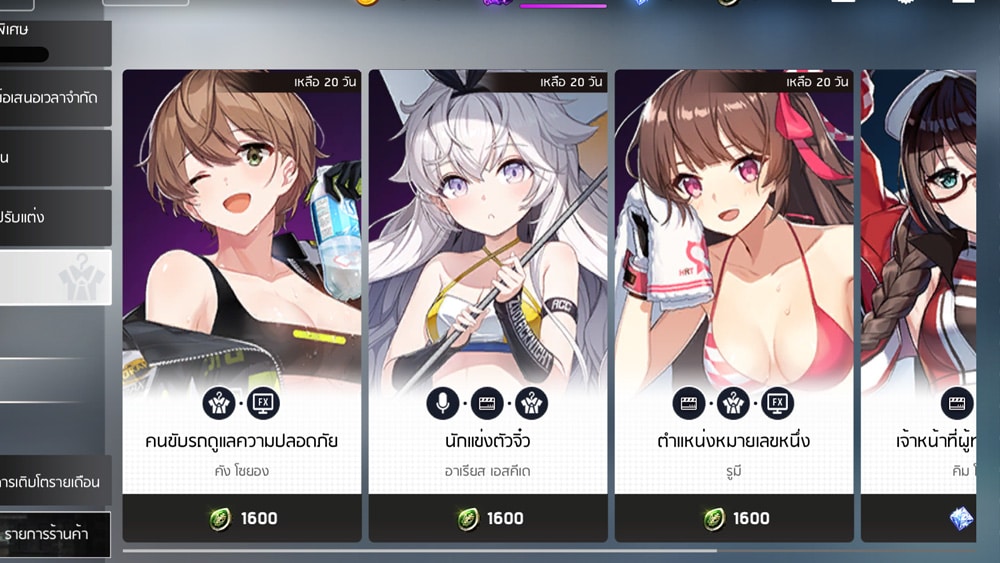Image resolution: width=1000 pixels, height=563 pixels.
Task: Click the clapperboard icon on the rightmost card
Action: (x=957, y=403)
